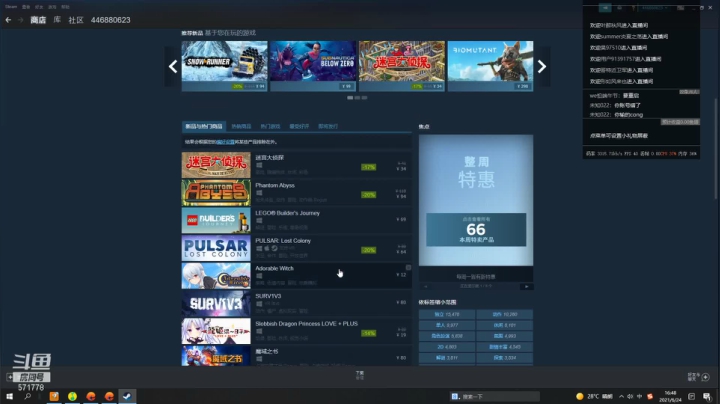
Task: Show previous recommended games with left arrow
Action: click(x=173, y=67)
